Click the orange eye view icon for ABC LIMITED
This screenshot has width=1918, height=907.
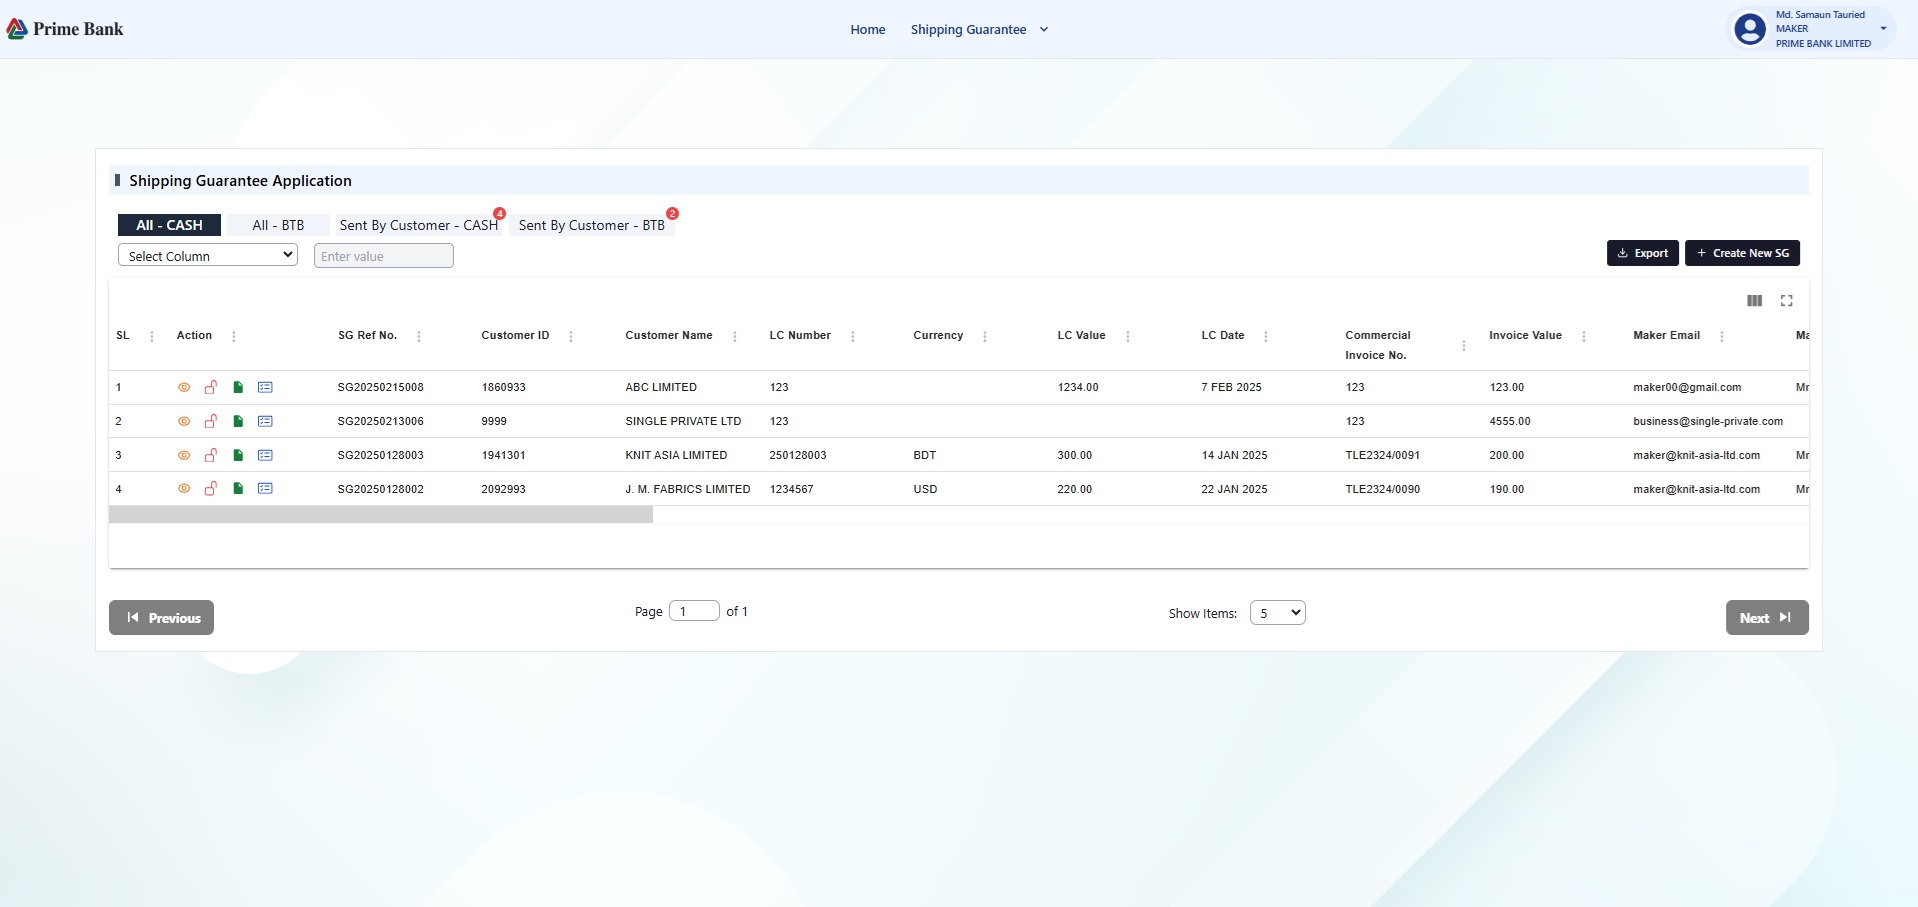click(184, 387)
